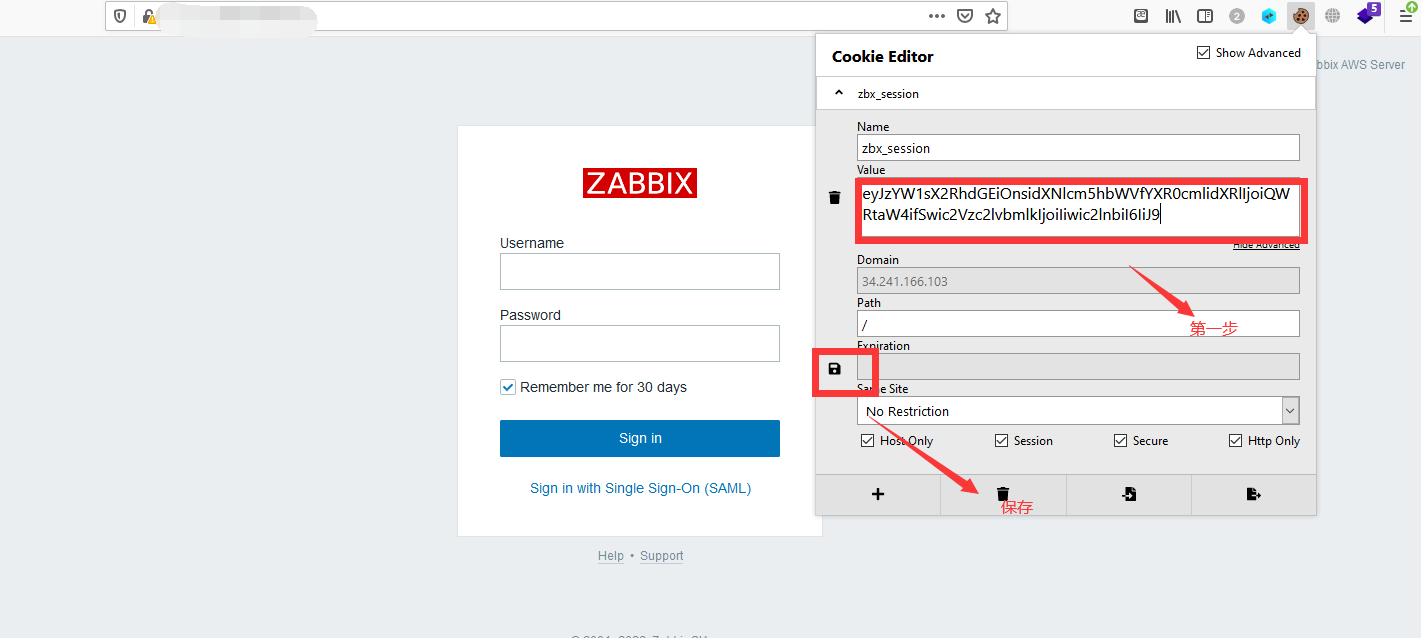
Task: Click the Username input field
Action: pos(640,271)
